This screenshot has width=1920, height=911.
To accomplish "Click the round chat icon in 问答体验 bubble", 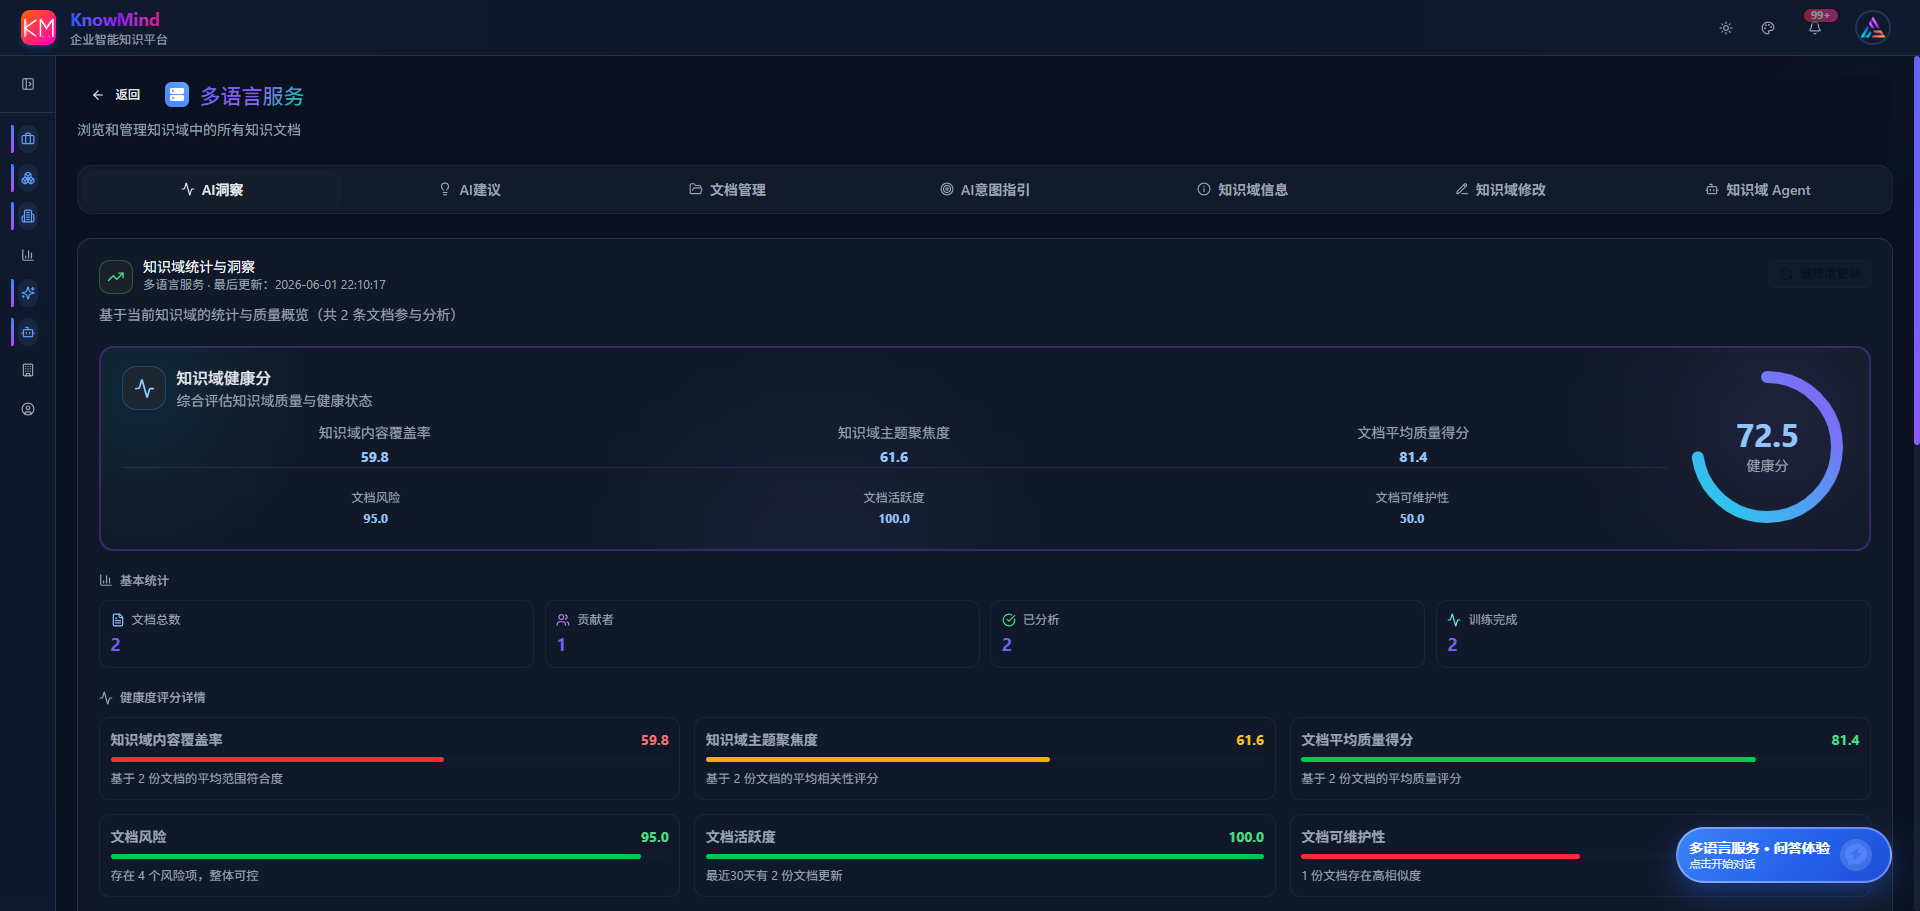I will 1856,855.
